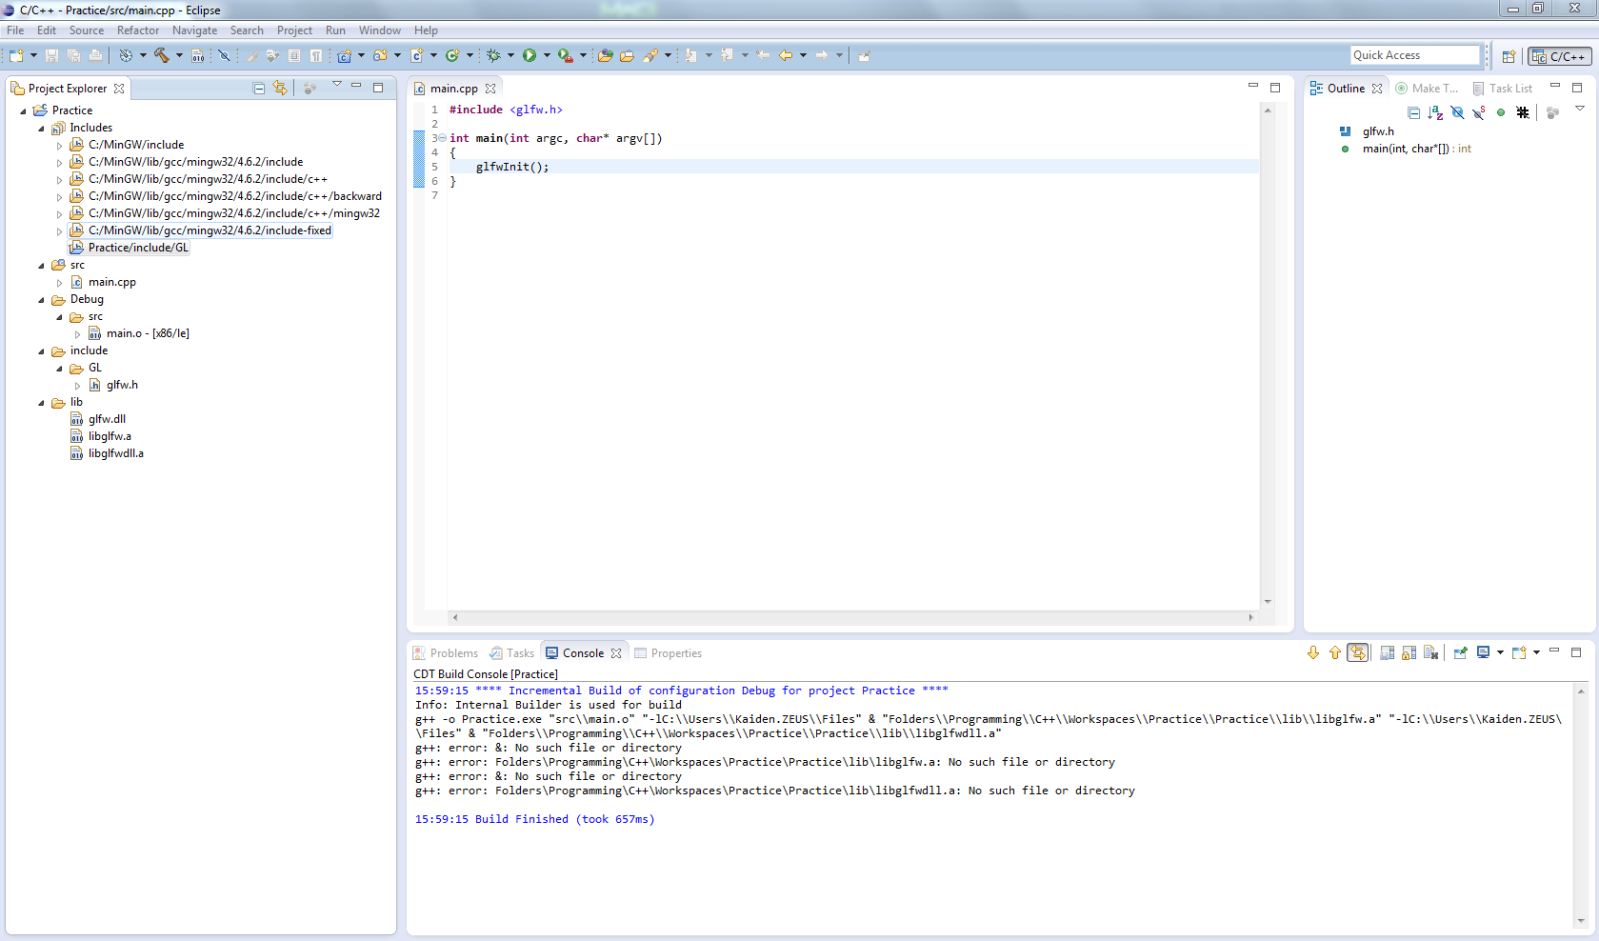
Task: Click the C/C++ perspective button
Action: point(1559,56)
